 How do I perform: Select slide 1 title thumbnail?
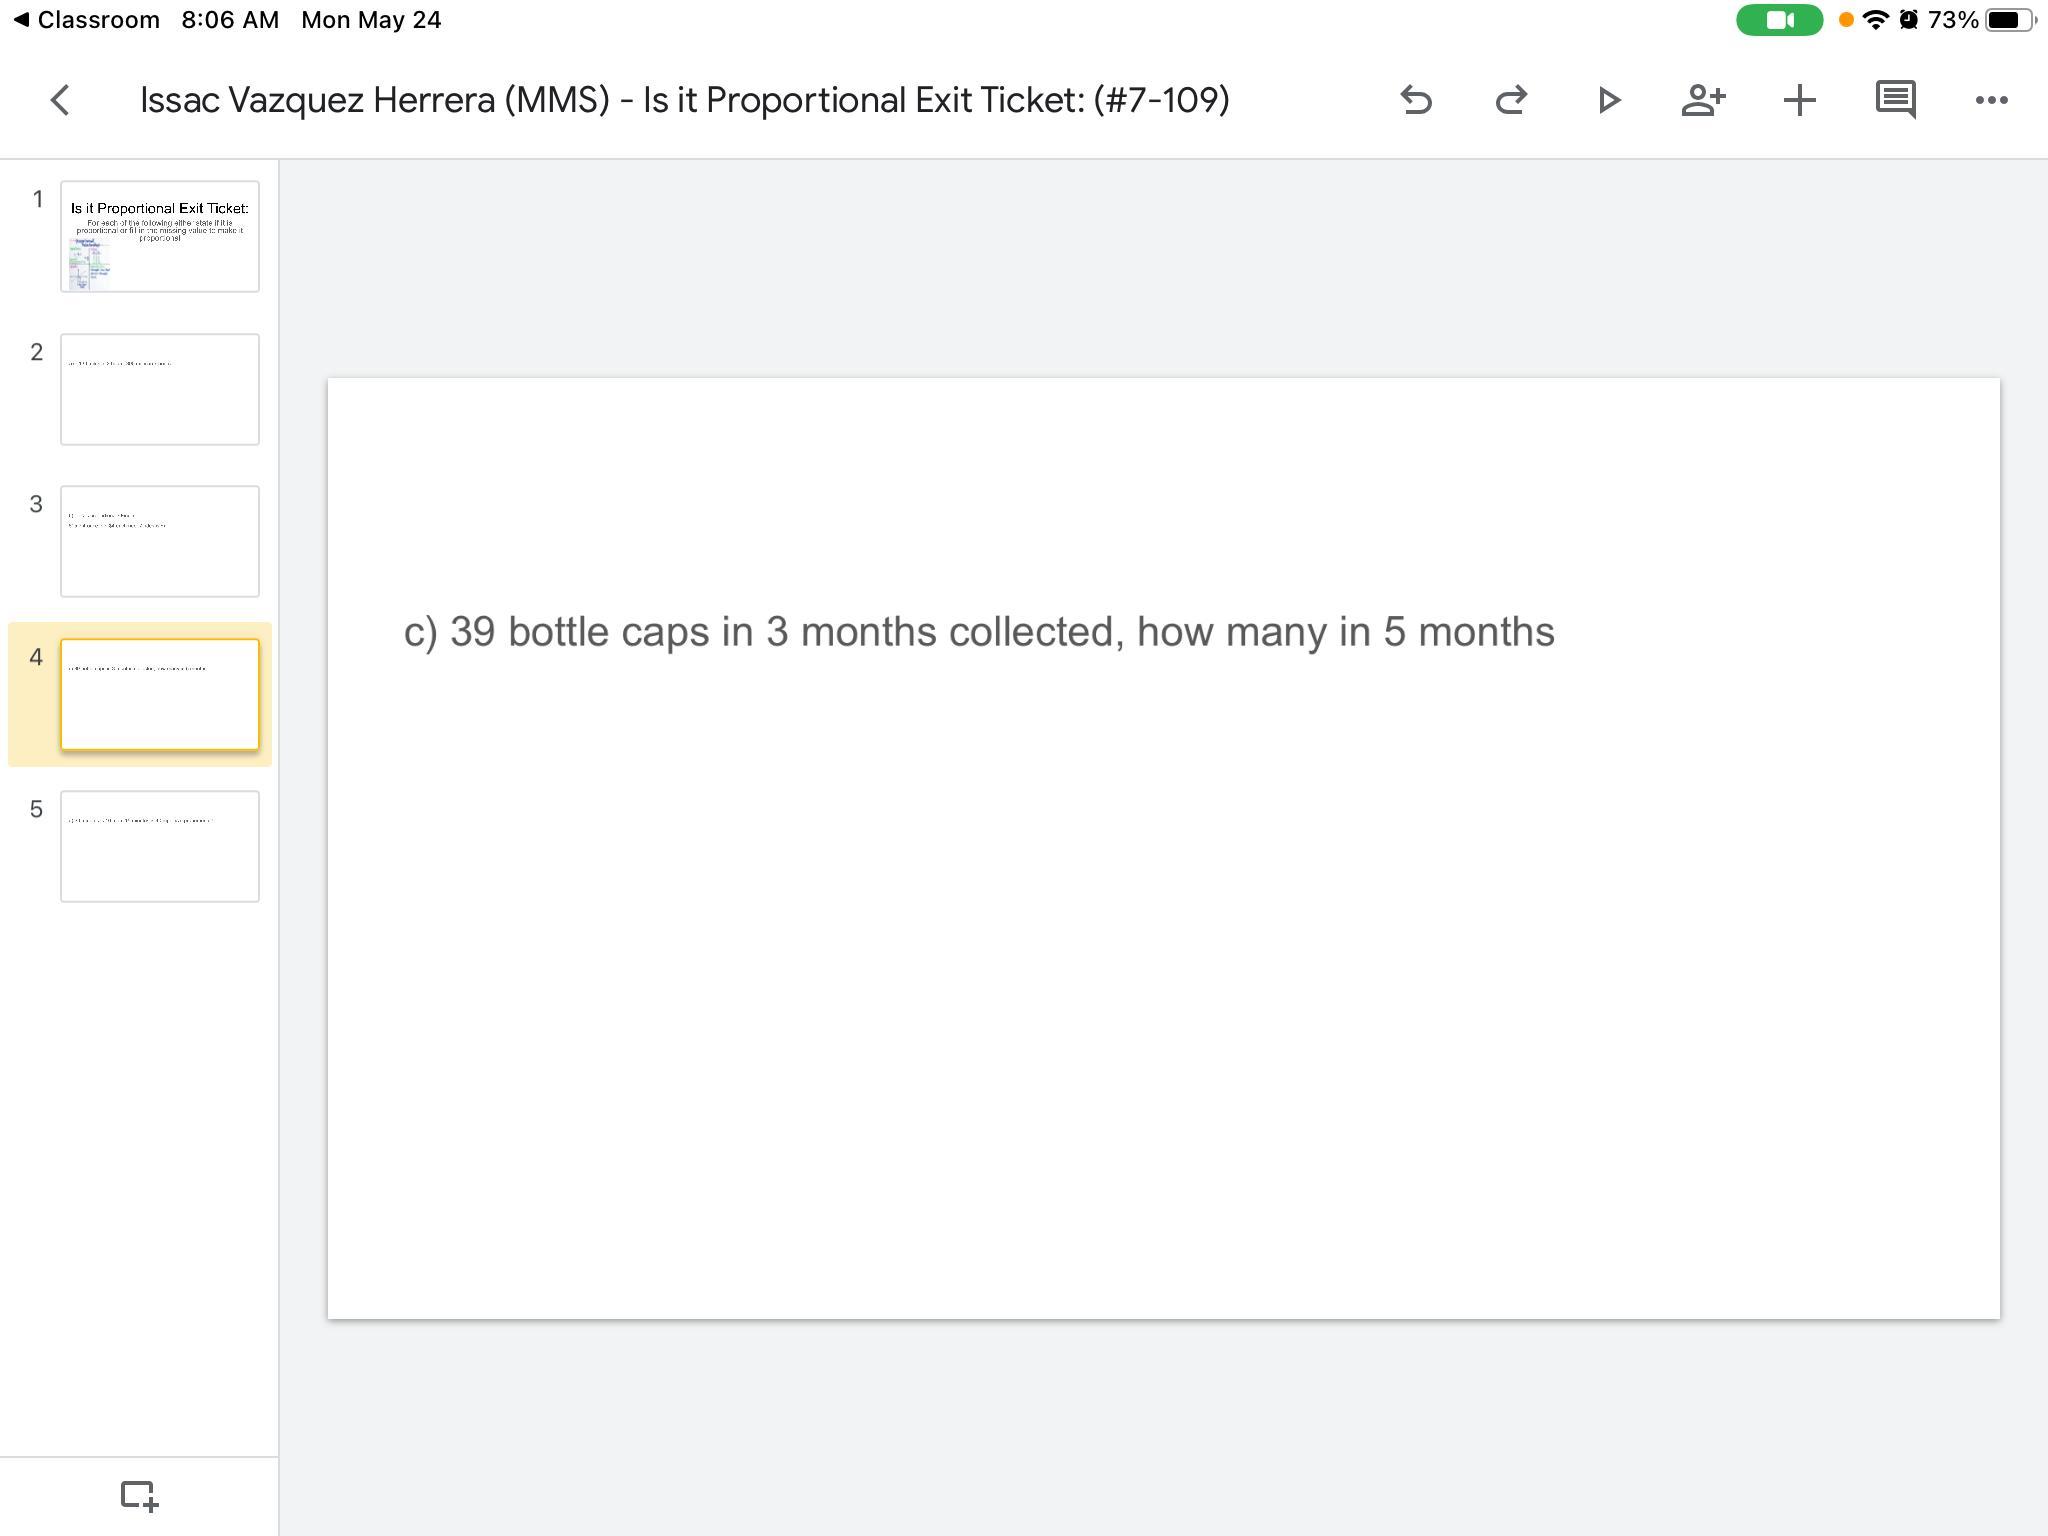pyautogui.click(x=160, y=237)
